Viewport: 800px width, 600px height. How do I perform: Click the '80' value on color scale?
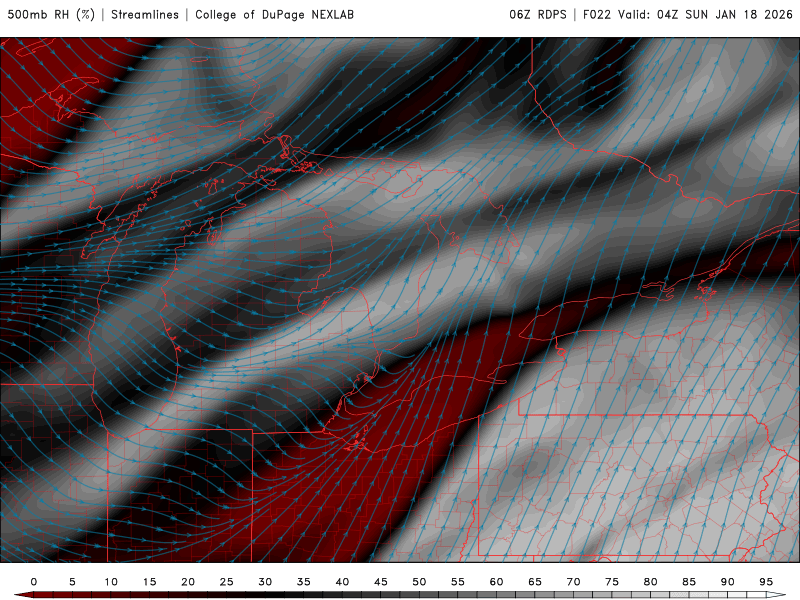(651, 582)
